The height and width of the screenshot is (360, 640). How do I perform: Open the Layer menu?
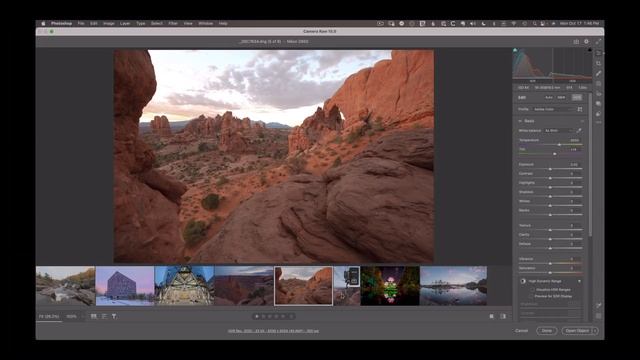pos(125,24)
